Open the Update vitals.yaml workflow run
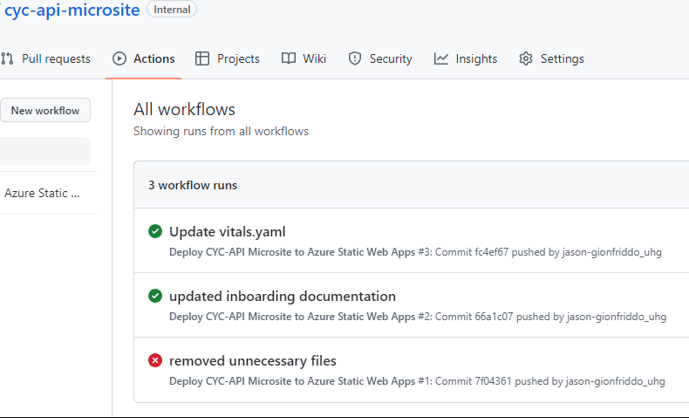 [x=227, y=232]
